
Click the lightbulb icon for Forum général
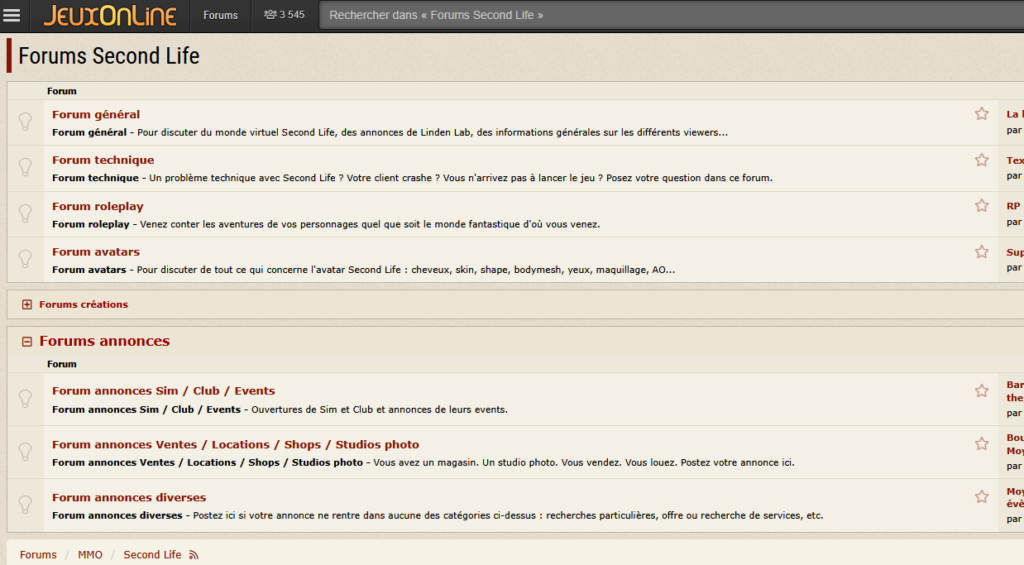click(x=26, y=122)
